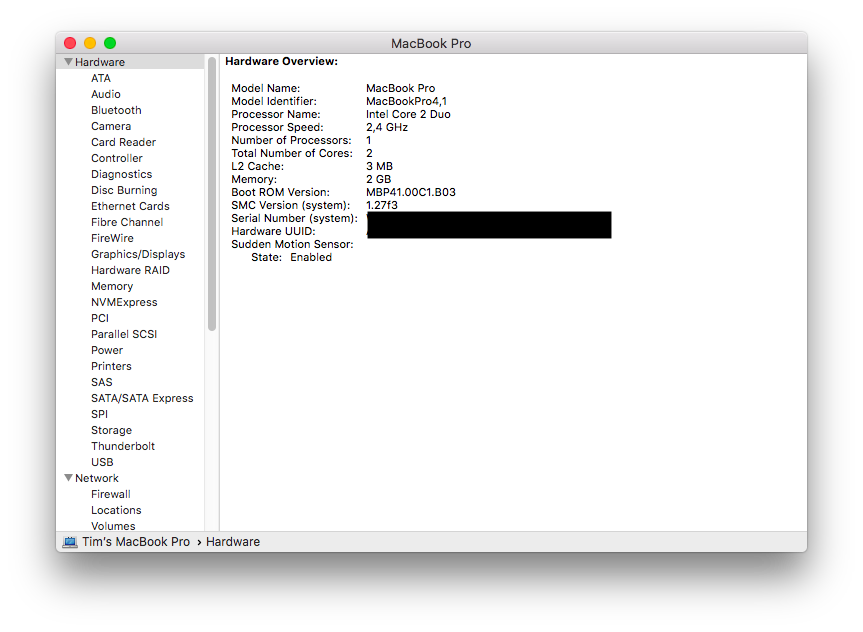
Task: Select SATA/SATA Express in the sidebar
Action: point(142,397)
